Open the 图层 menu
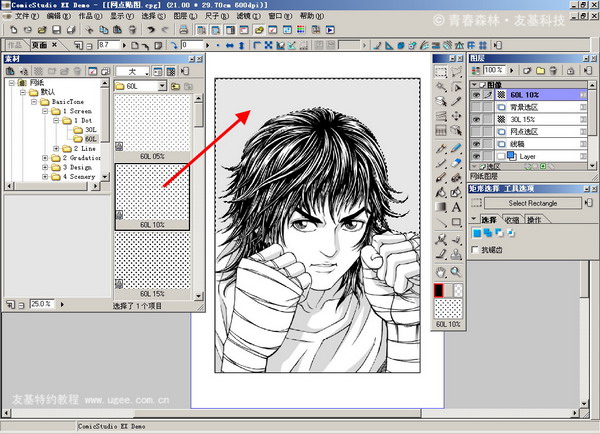This screenshot has height=434, width=600. pos(185,16)
